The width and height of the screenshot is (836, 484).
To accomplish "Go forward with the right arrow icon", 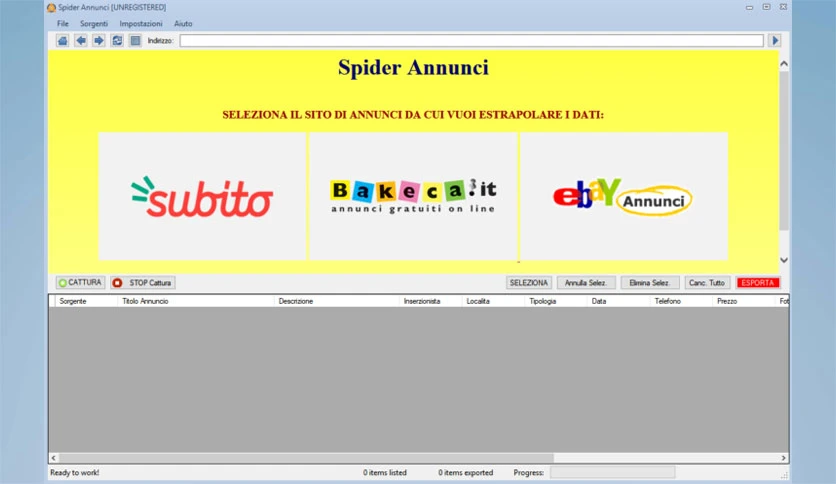I will 99,41.
